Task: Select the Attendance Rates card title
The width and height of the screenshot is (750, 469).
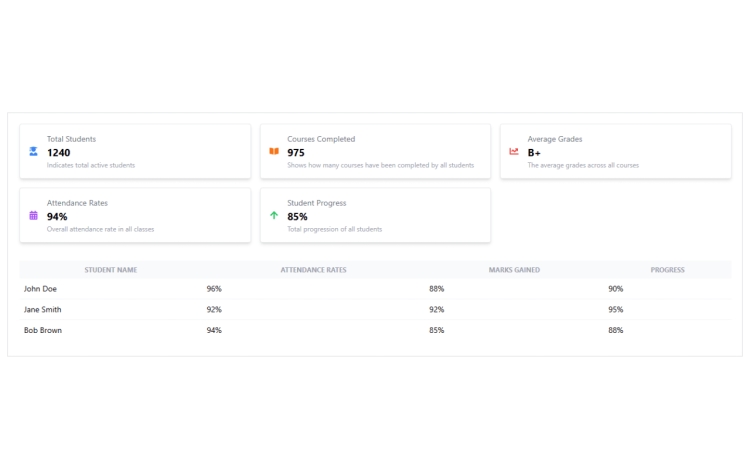Action: (x=77, y=203)
